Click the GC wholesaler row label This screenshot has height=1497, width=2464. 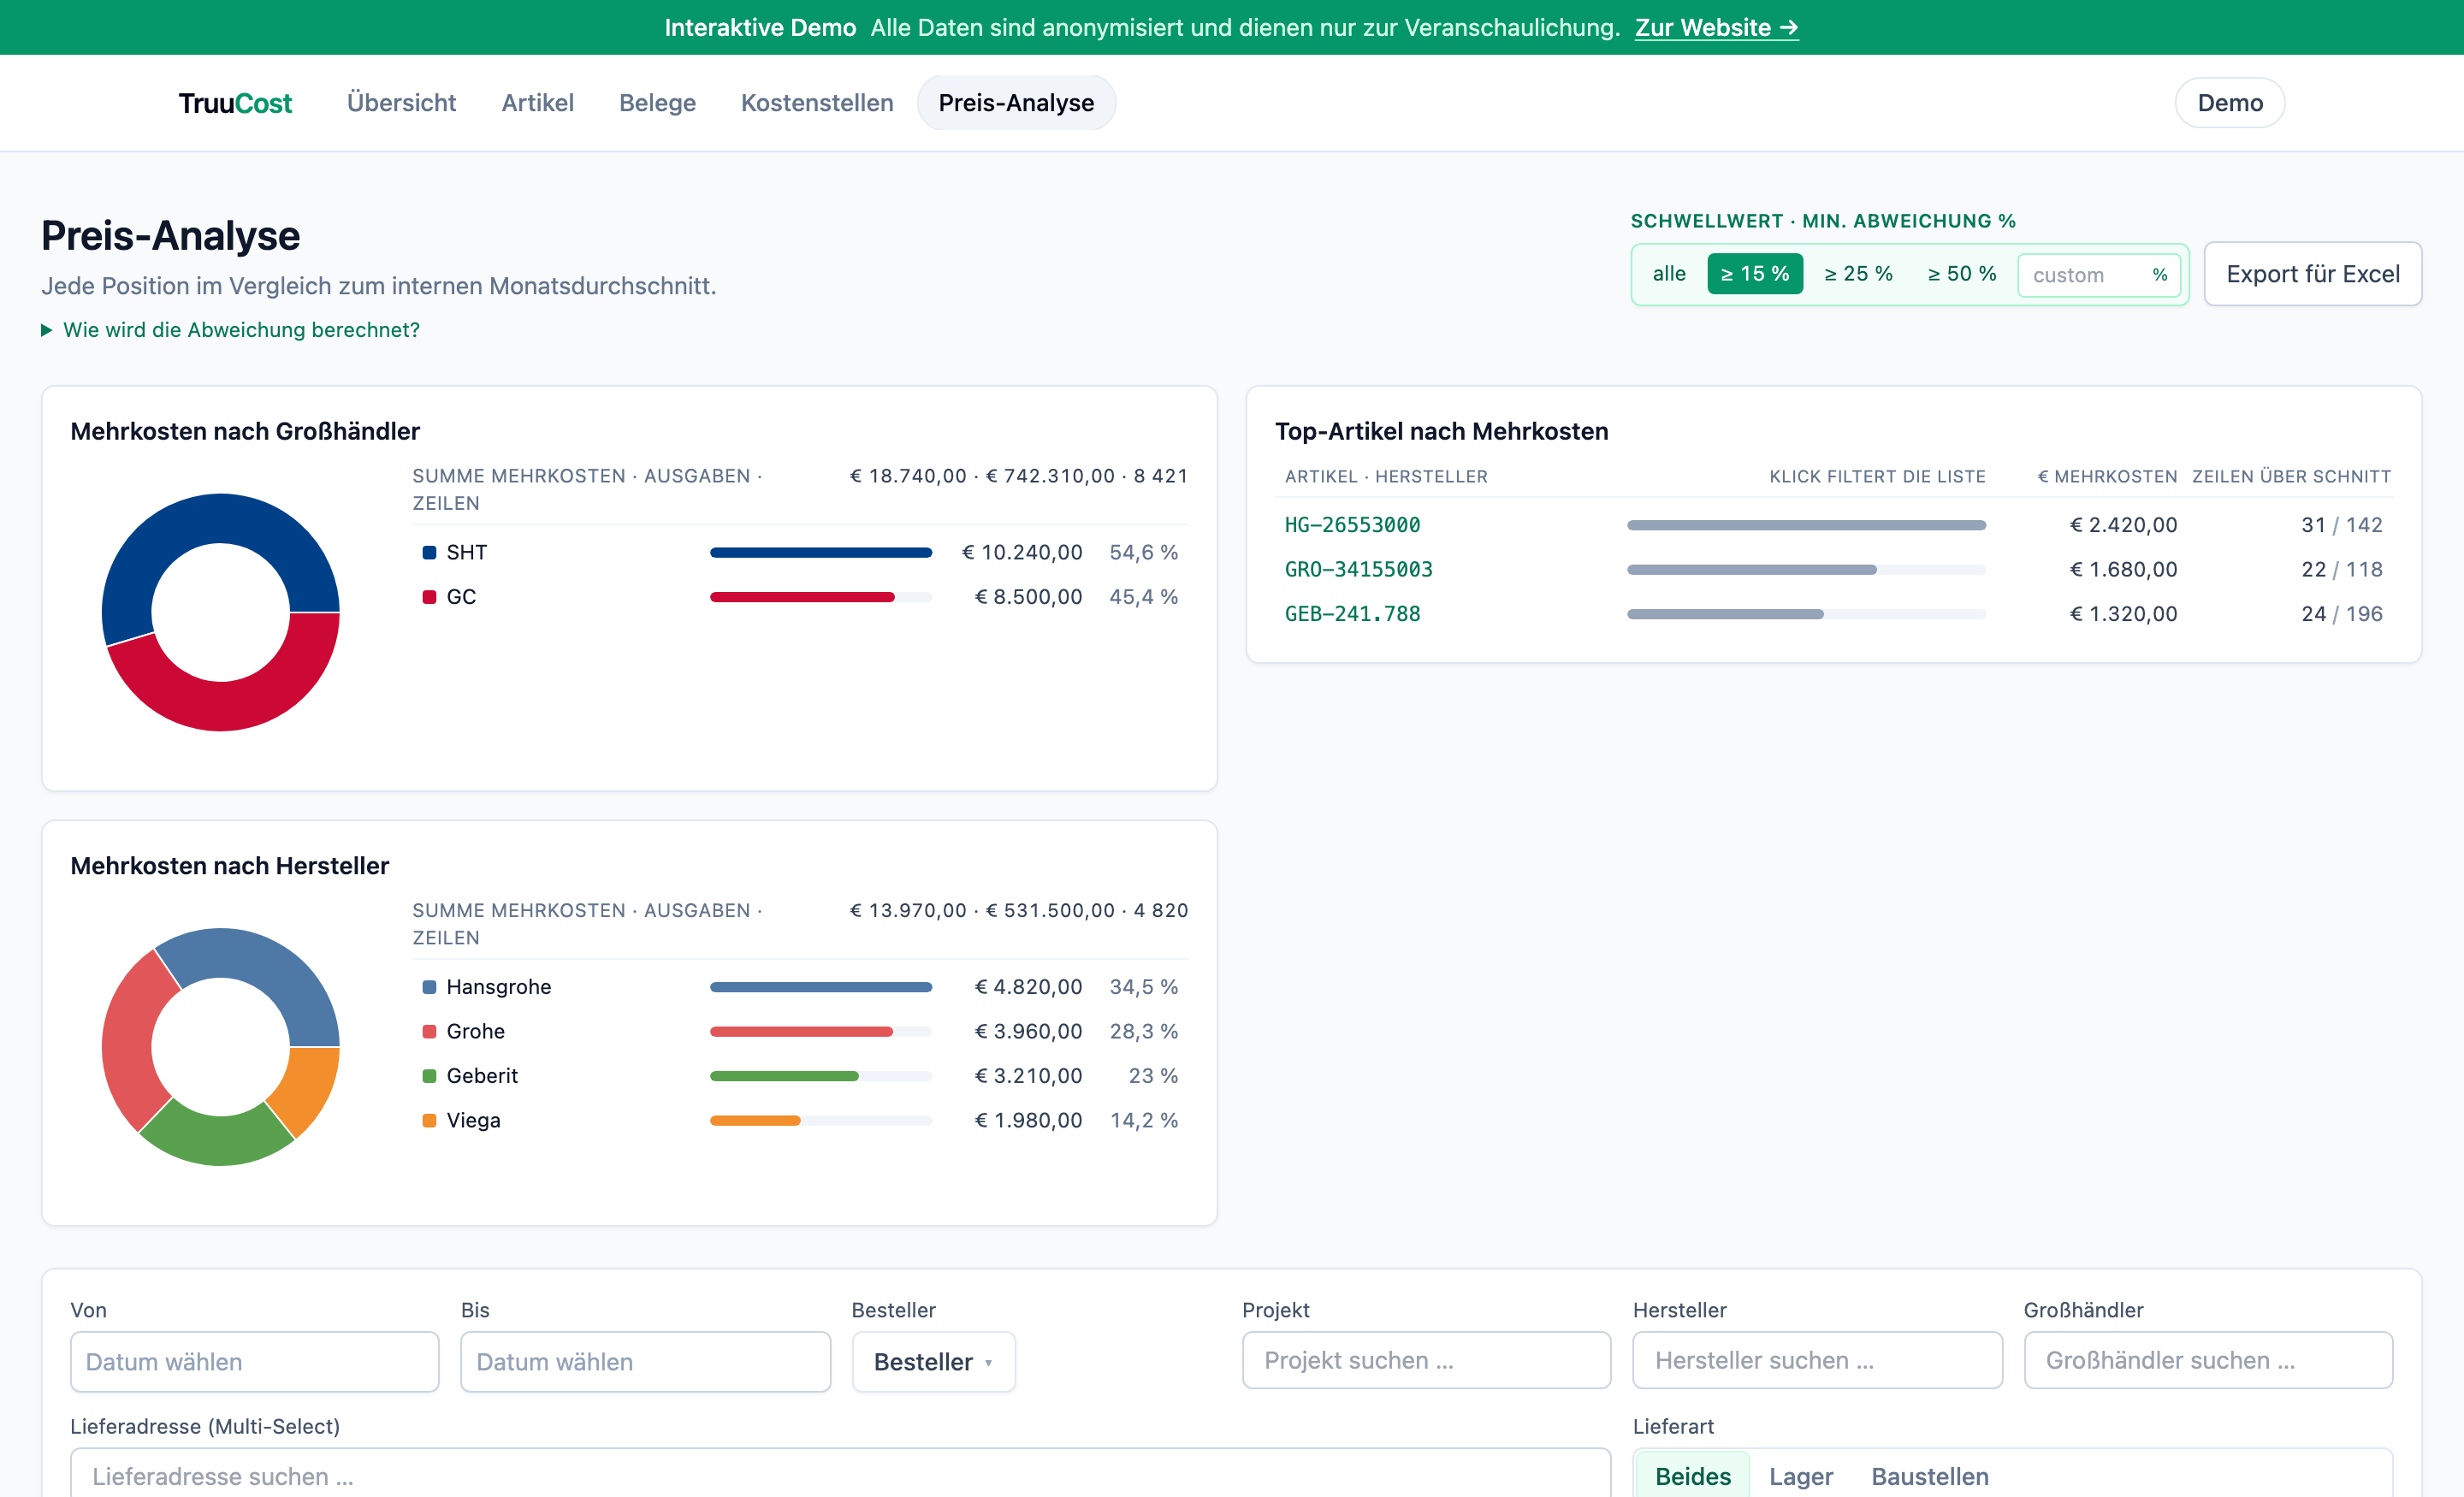tap(461, 597)
